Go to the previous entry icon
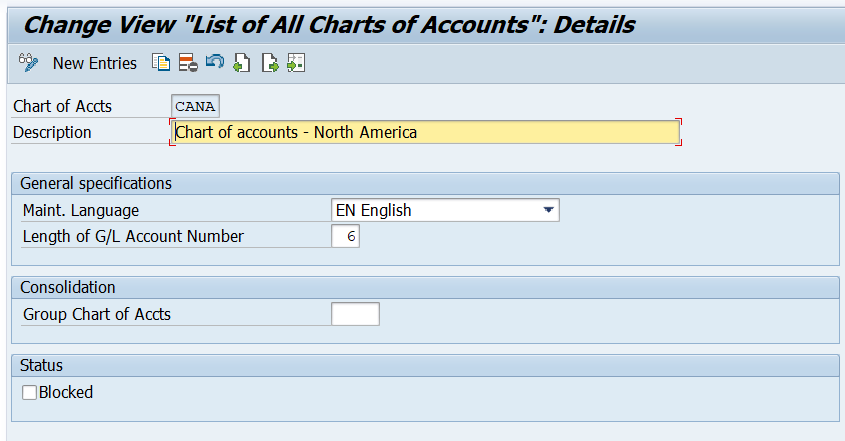The width and height of the screenshot is (845, 441). click(x=241, y=63)
